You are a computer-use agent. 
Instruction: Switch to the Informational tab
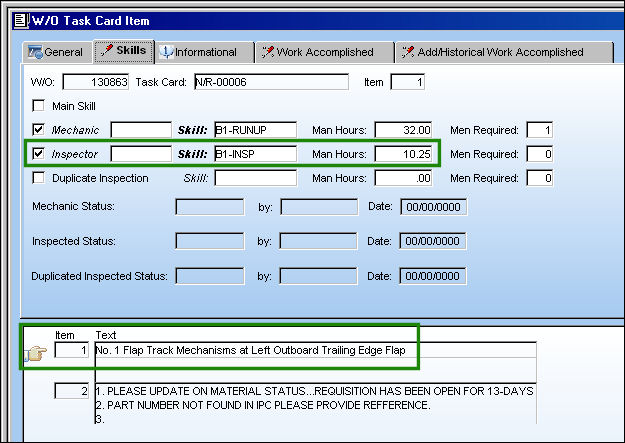[204, 52]
